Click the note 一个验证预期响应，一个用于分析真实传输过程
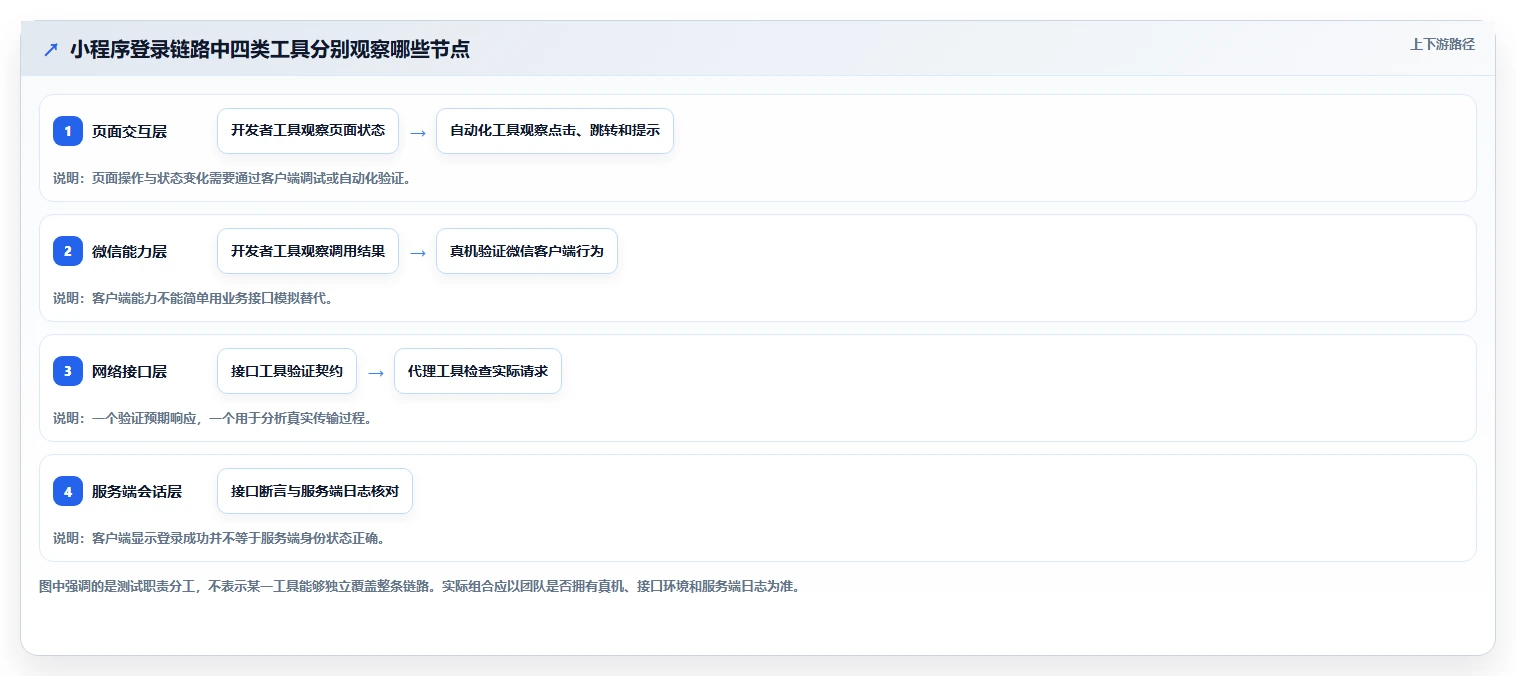 [x=213, y=418]
